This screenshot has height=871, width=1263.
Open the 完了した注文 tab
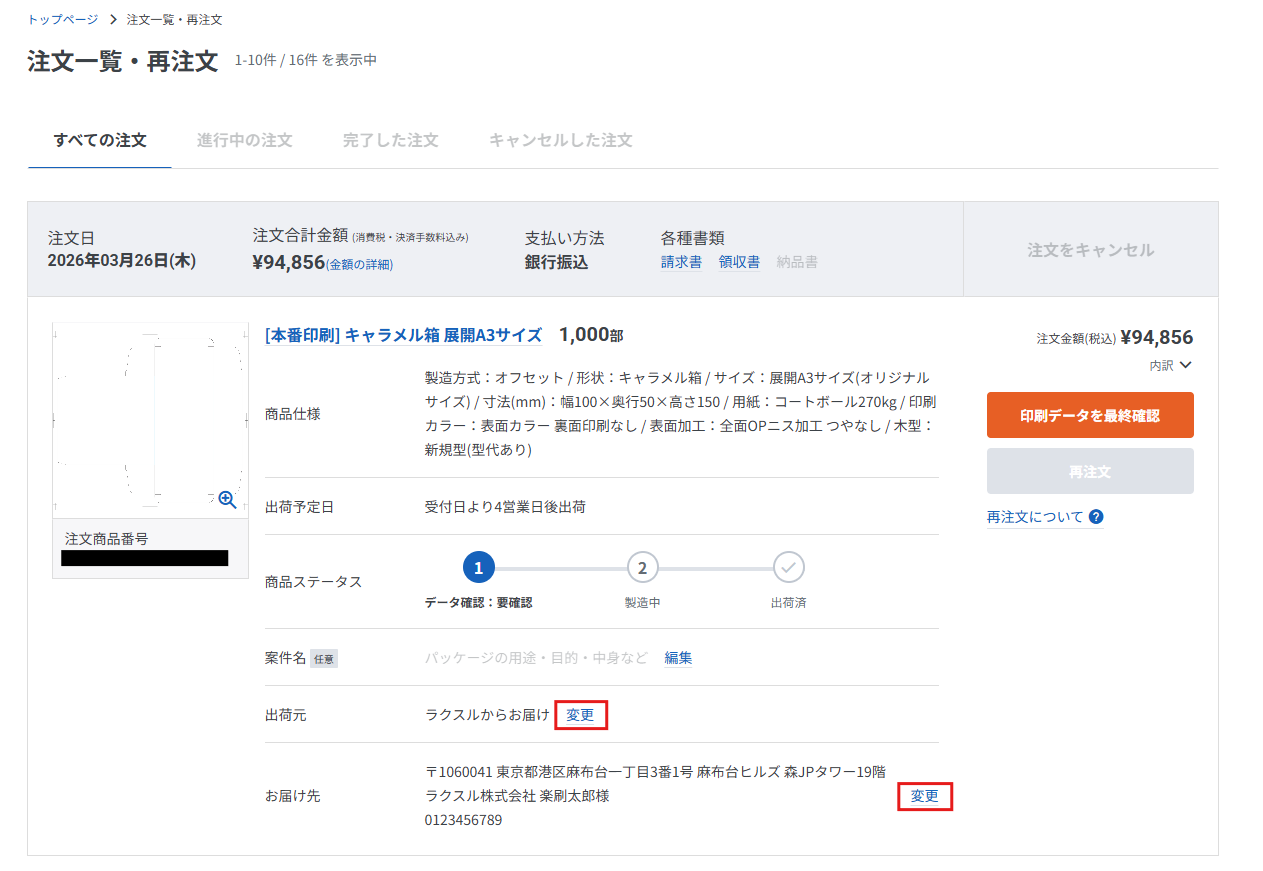(x=391, y=140)
